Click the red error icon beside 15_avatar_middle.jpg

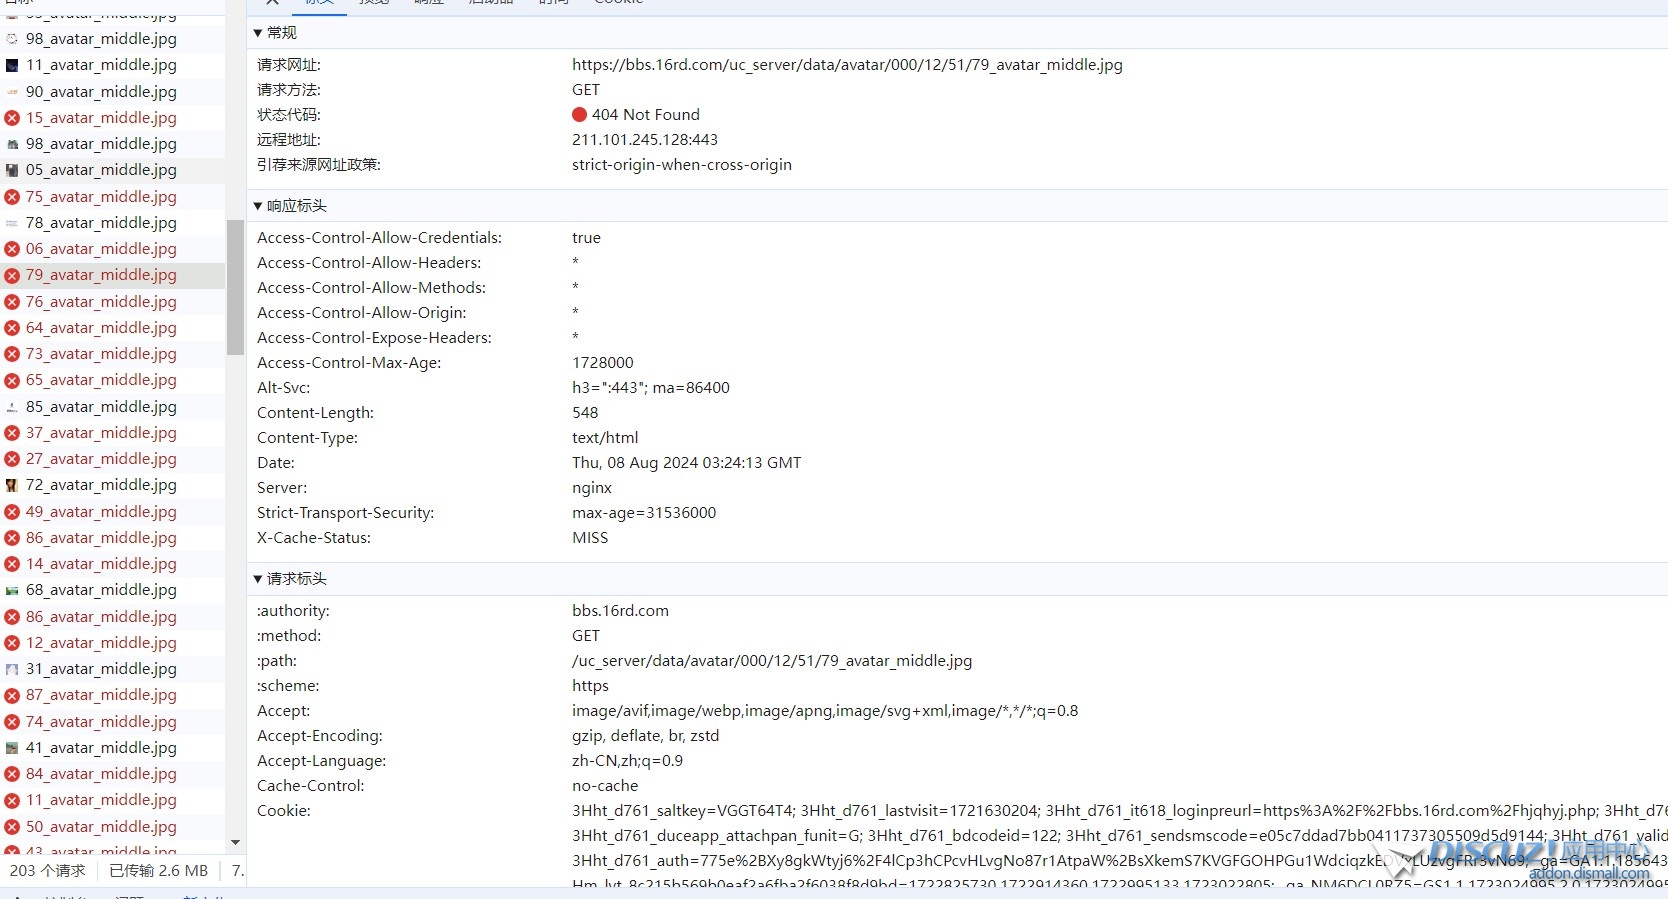[x=12, y=118]
